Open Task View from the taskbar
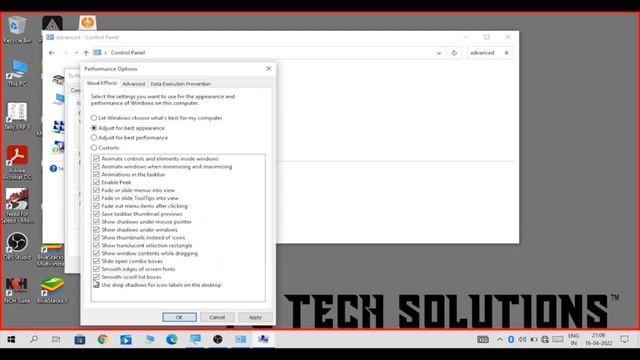The image size is (640, 360). 56,339
